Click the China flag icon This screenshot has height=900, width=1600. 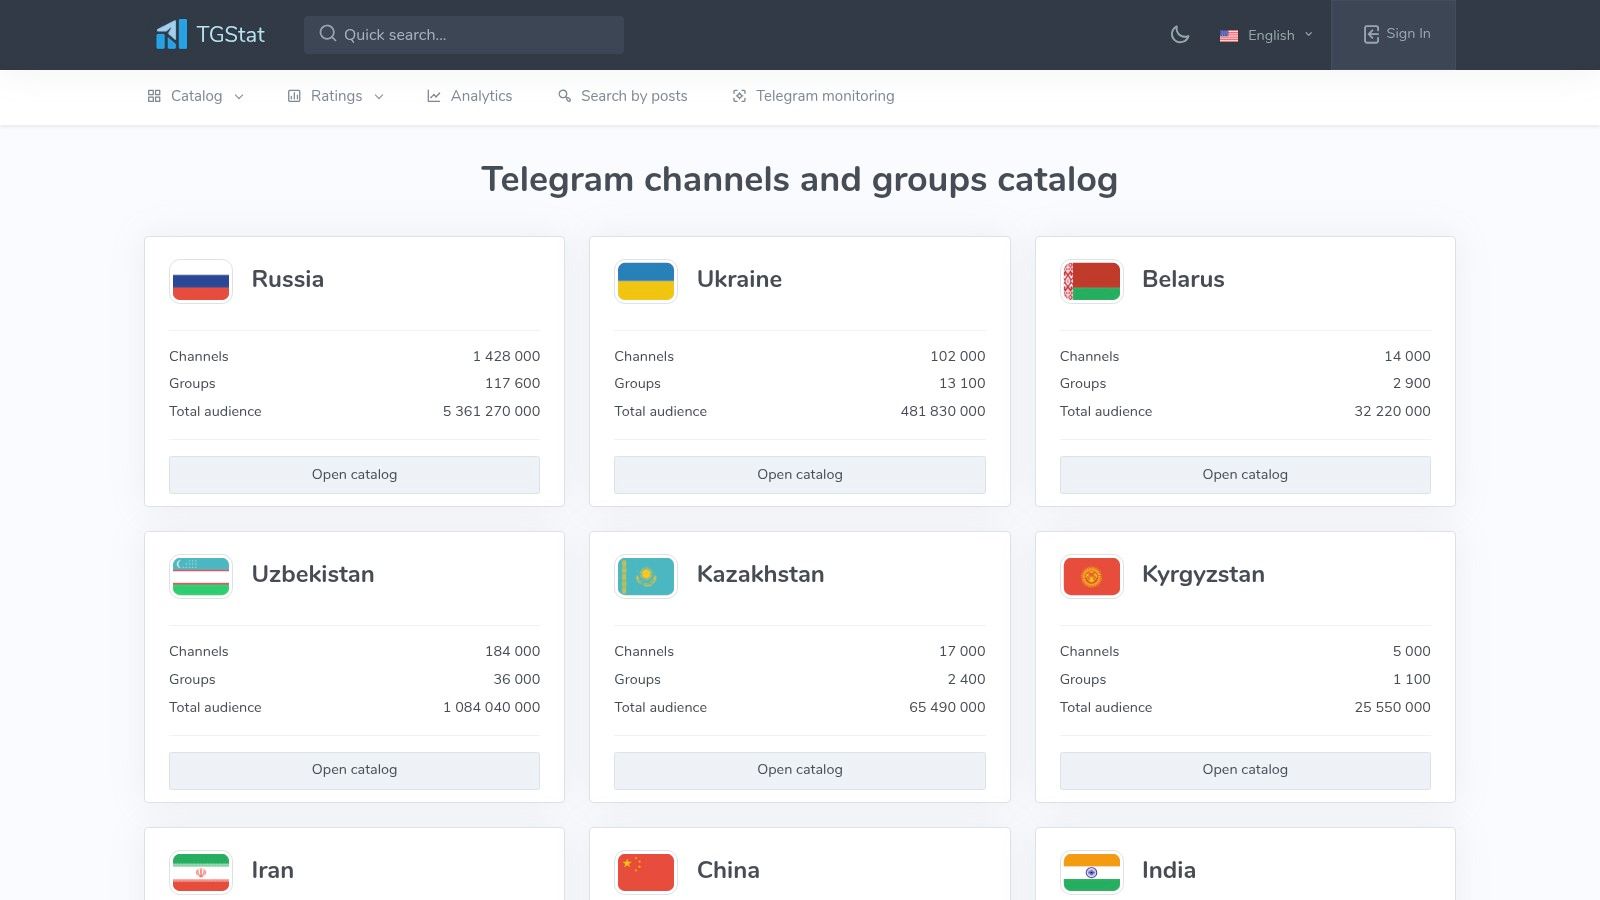click(x=646, y=872)
